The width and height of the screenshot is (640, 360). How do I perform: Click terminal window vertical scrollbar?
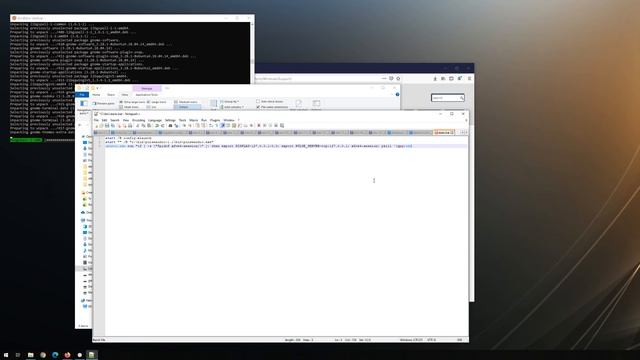[x=252, y=53]
